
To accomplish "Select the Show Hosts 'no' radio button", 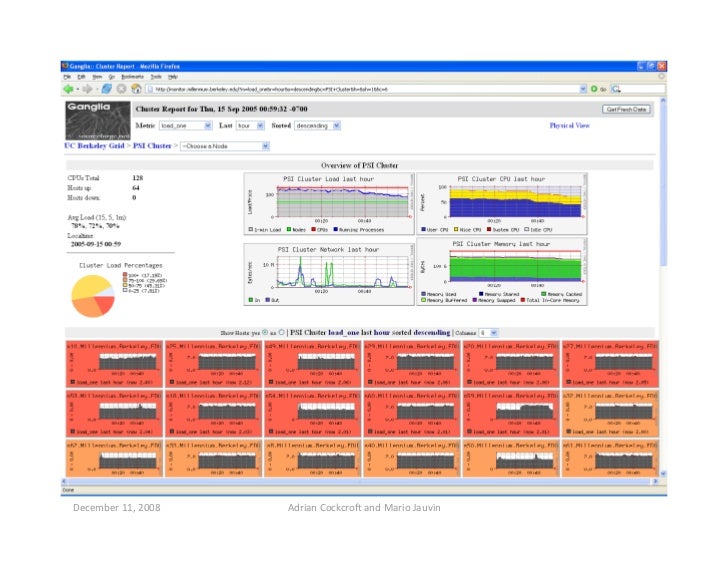I will point(281,332).
